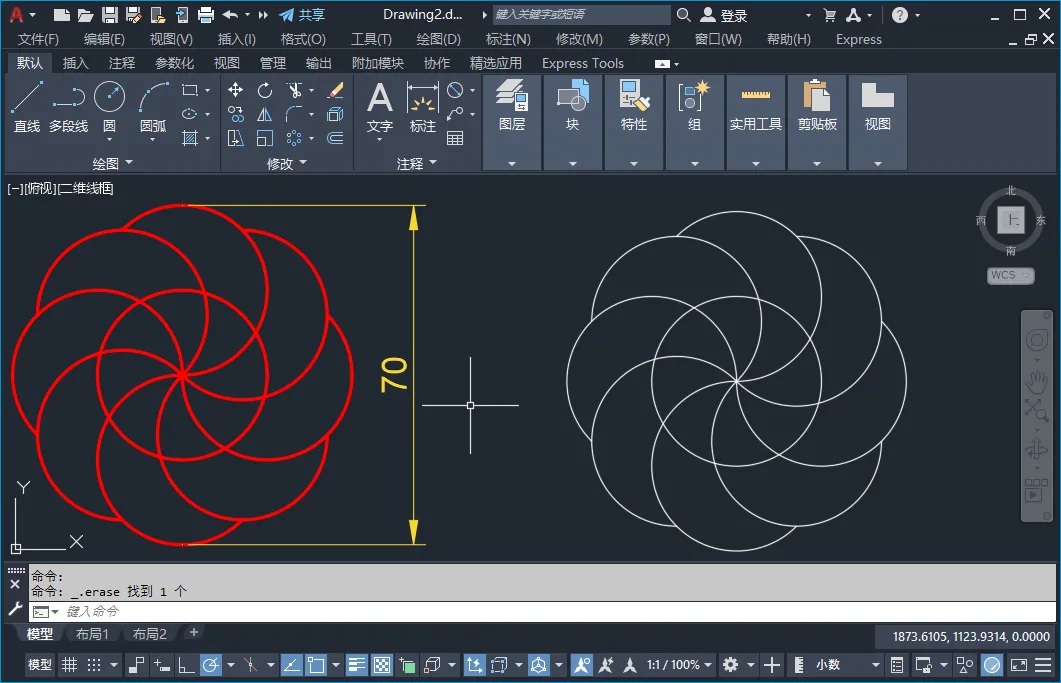
Task: Click the Explode tool icon
Action: coord(335,114)
